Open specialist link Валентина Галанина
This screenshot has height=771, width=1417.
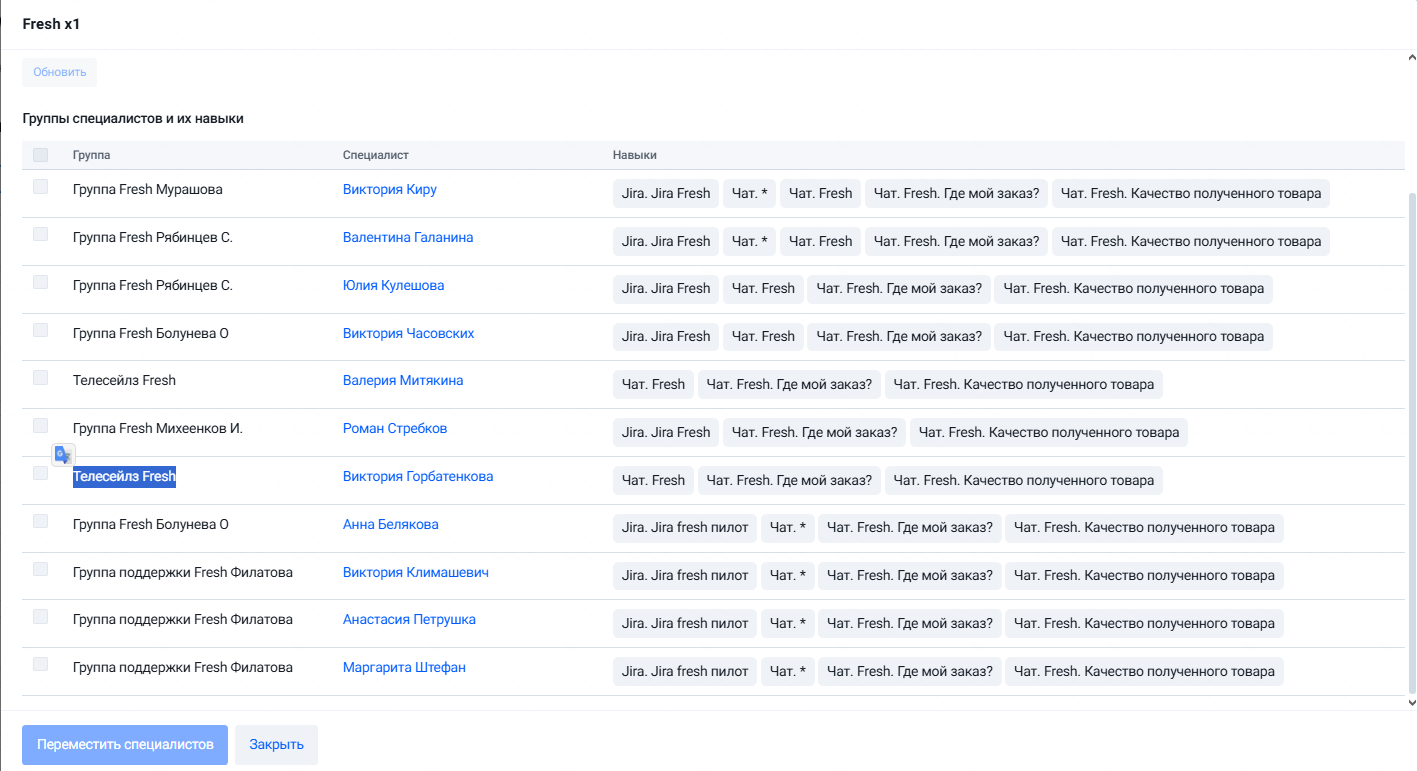click(408, 237)
